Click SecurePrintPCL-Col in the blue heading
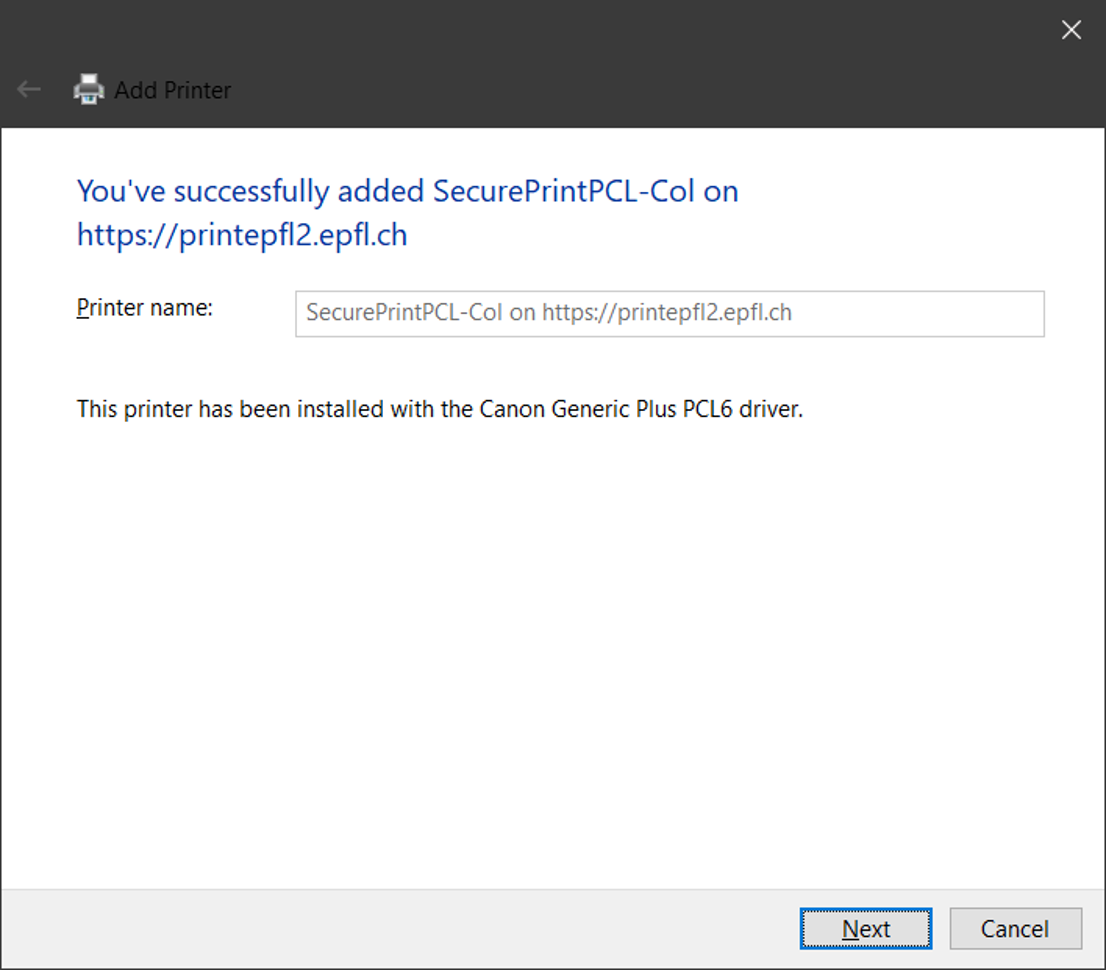Image resolution: width=1106 pixels, height=970 pixels. tap(563, 191)
